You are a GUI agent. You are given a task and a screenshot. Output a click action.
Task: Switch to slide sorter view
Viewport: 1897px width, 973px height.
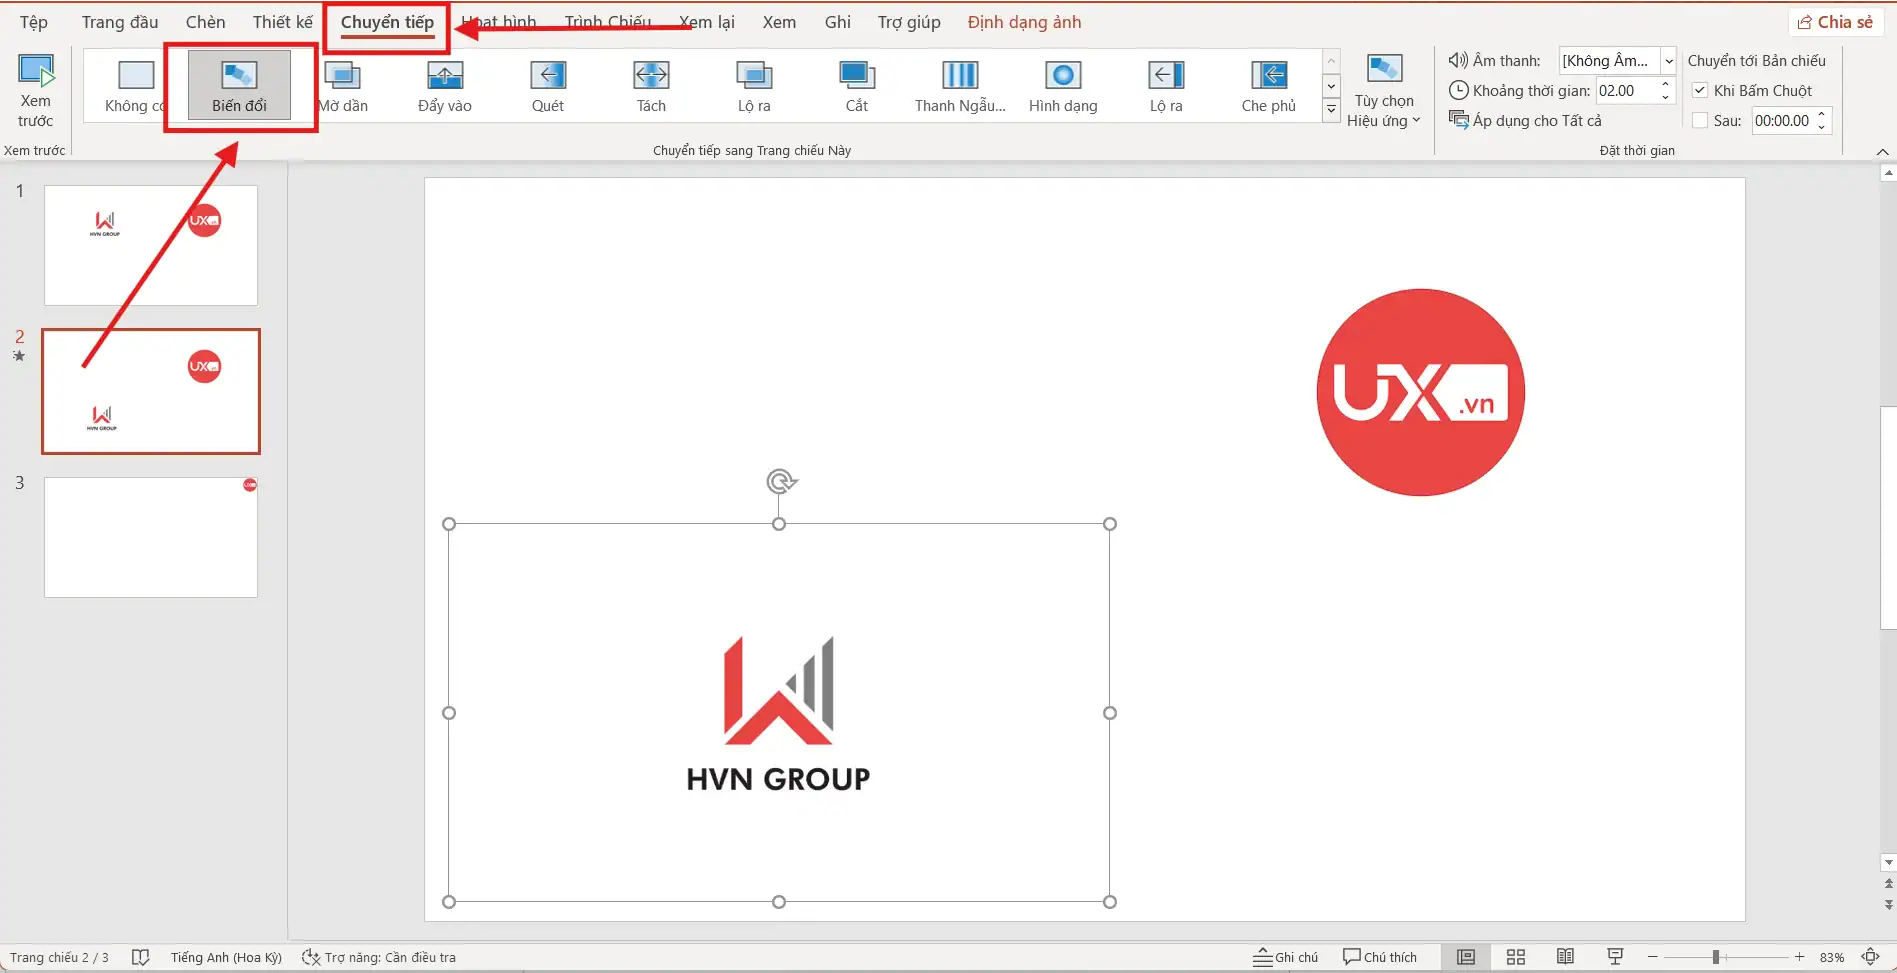(x=1515, y=957)
